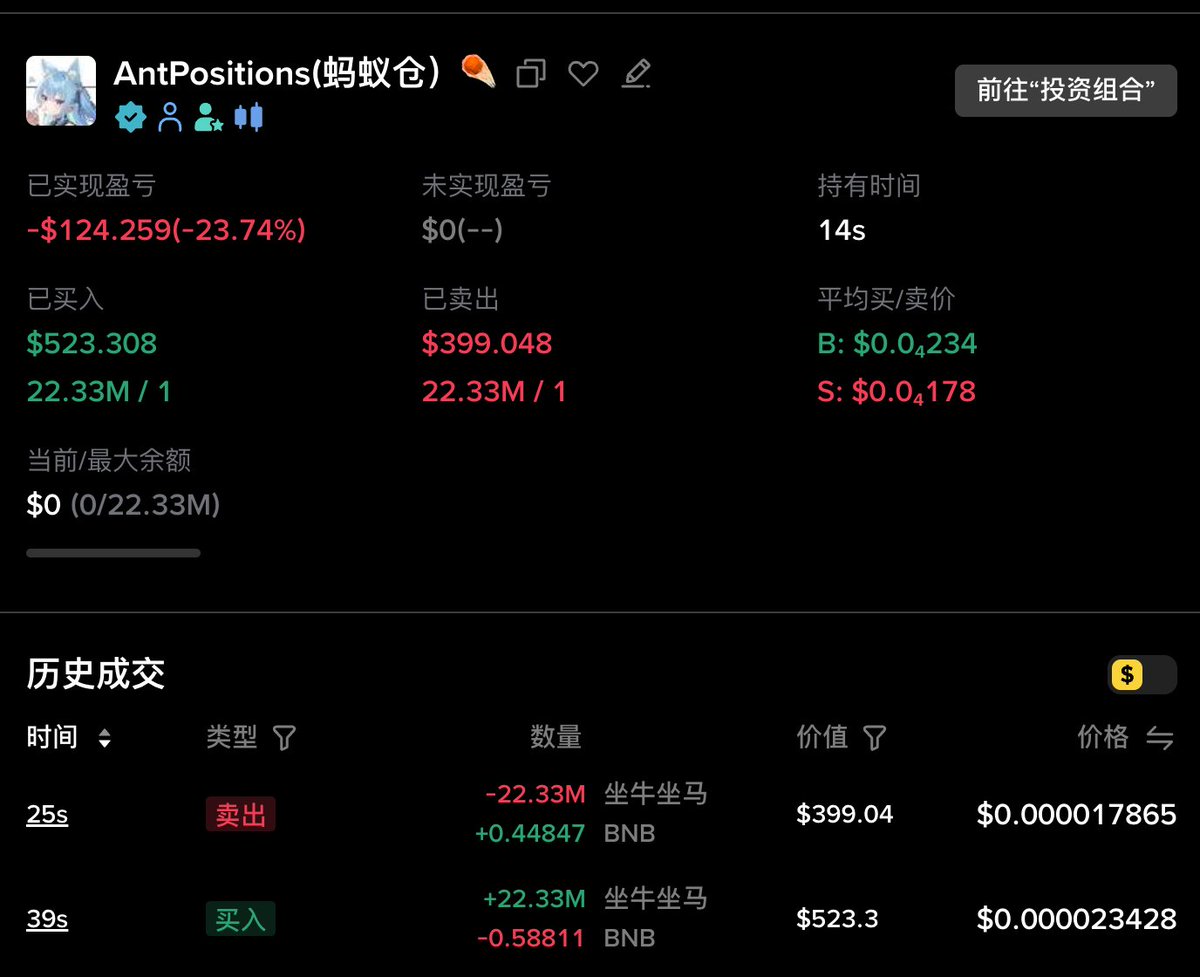Click holding time value 14s
Screen dimensions: 1200x977
click(x=842, y=231)
